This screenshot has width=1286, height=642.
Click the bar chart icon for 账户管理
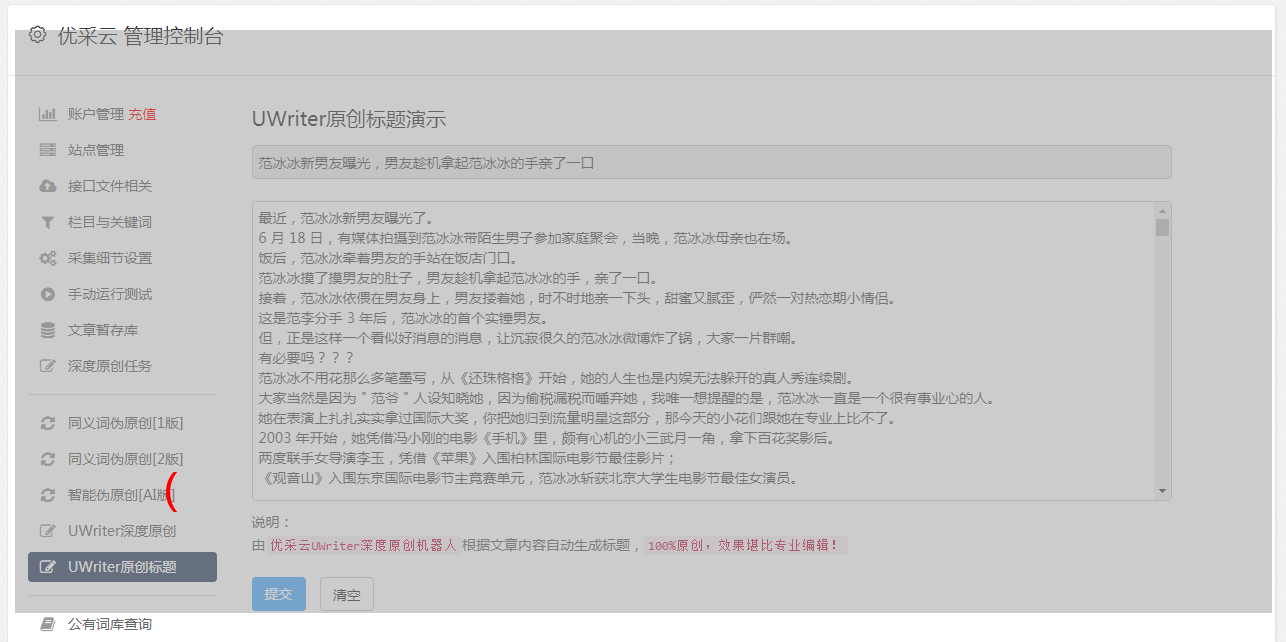click(x=47, y=114)
